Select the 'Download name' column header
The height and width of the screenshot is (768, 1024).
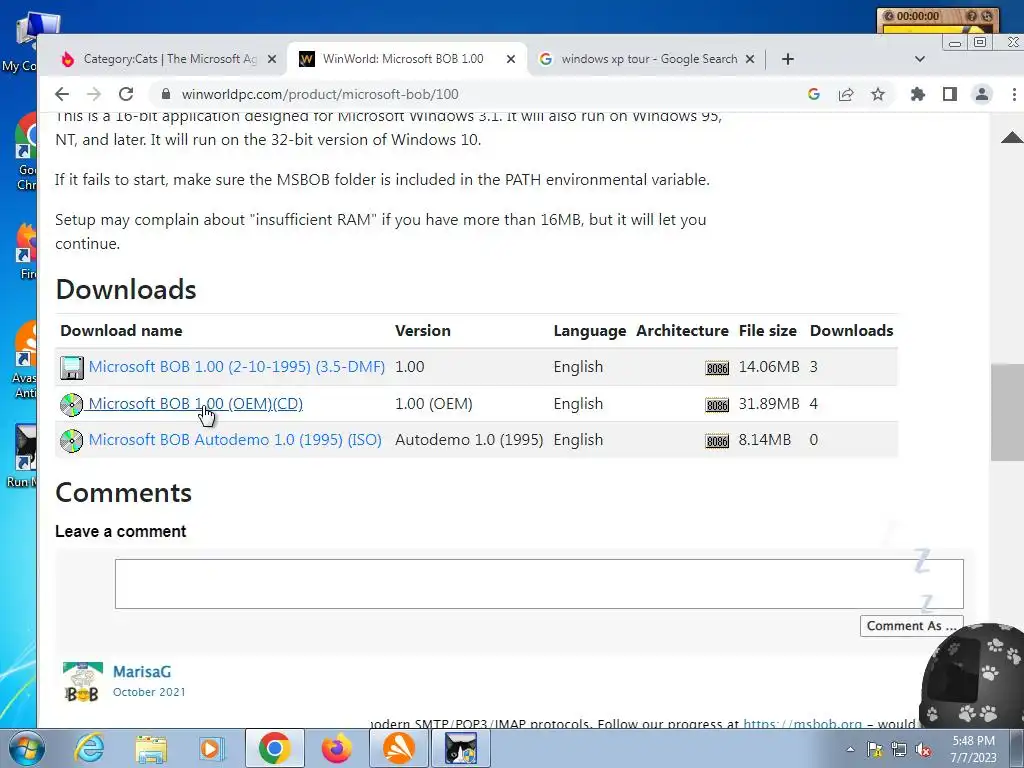click(x=121, y=330)
